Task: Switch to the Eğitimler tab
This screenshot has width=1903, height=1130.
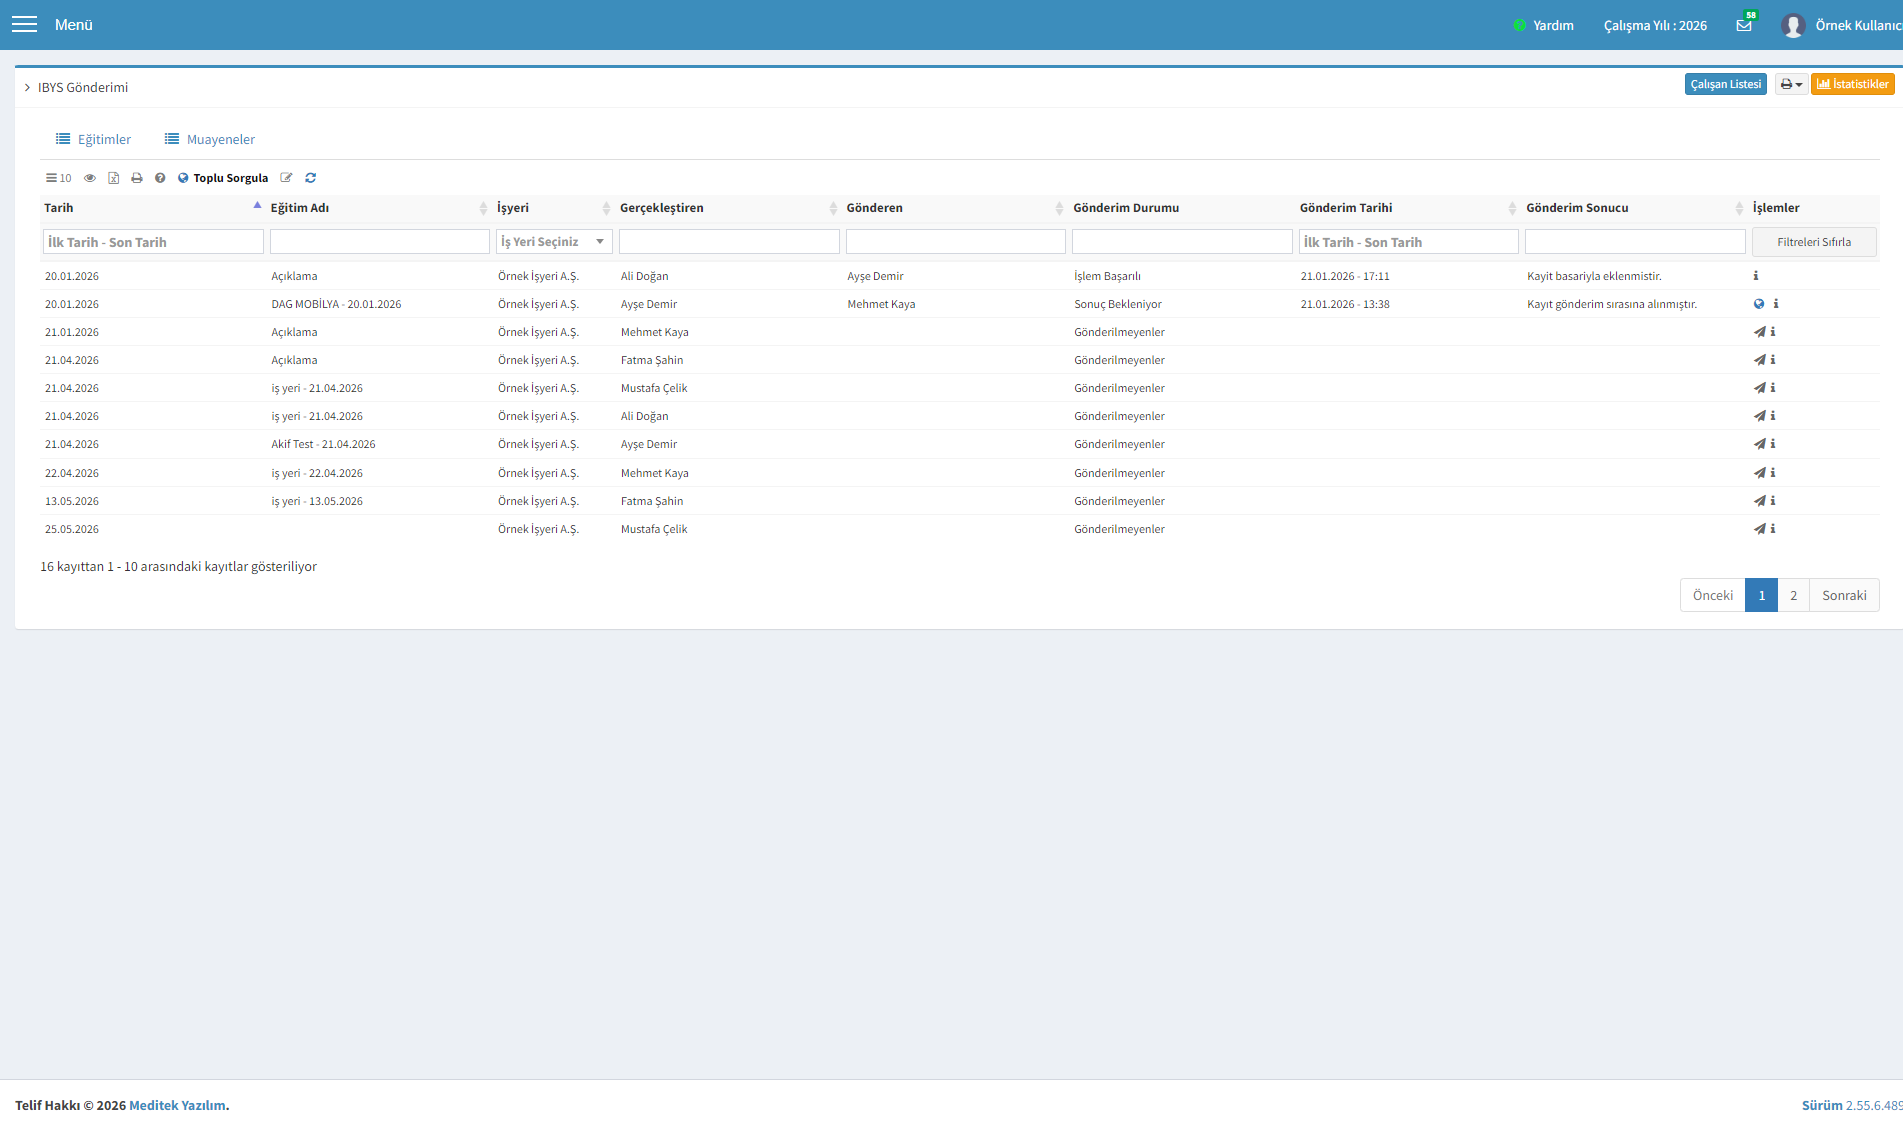Action: coord(94,139)
